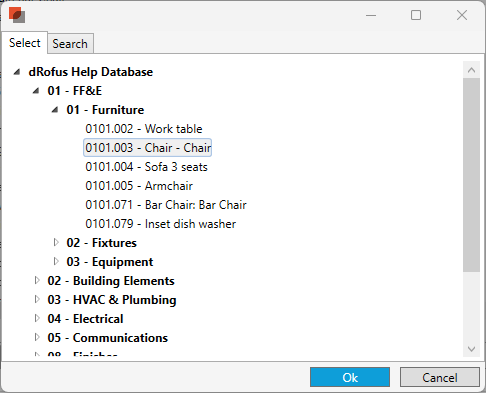Image resolution: width=486 pixels, height=393 pixels.
Task: Expand the 04 - Electrical node
Action: pyautogui.click(x=37, y=318)
